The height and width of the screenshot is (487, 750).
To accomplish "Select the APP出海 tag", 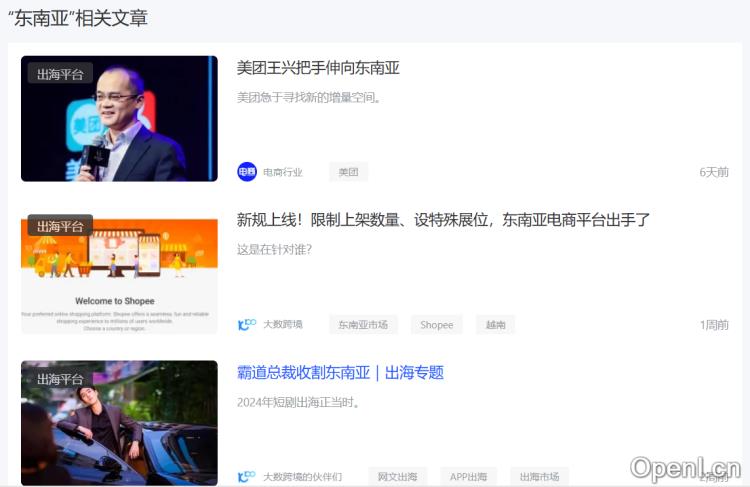I will coord(468,477).
